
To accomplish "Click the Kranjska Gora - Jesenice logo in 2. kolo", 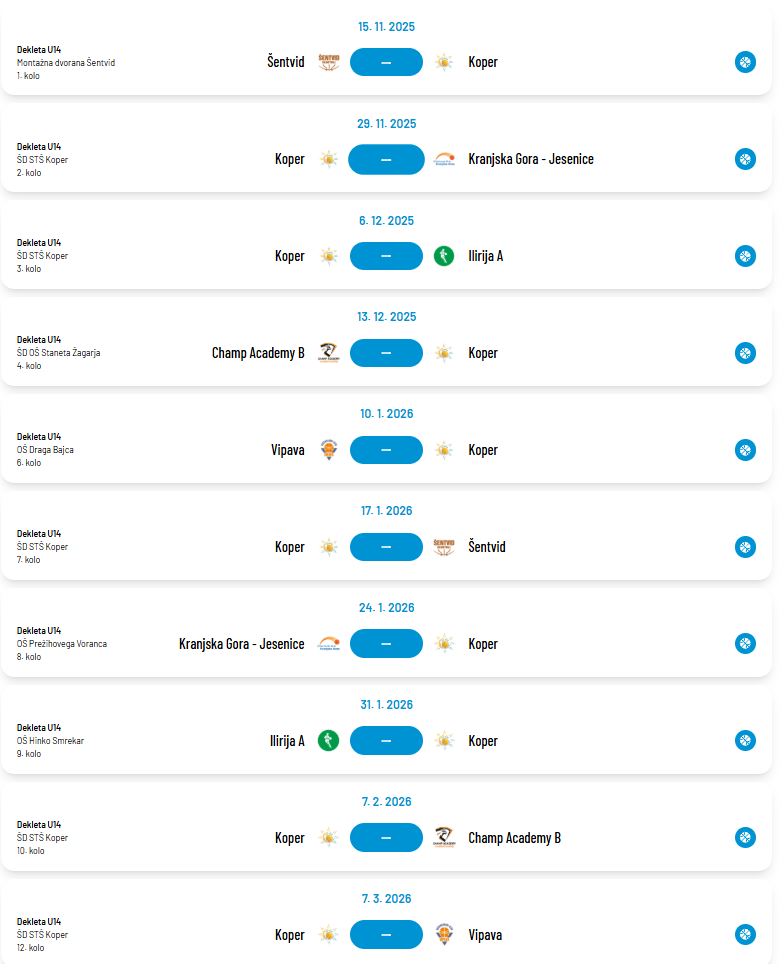I will (444, 159).
